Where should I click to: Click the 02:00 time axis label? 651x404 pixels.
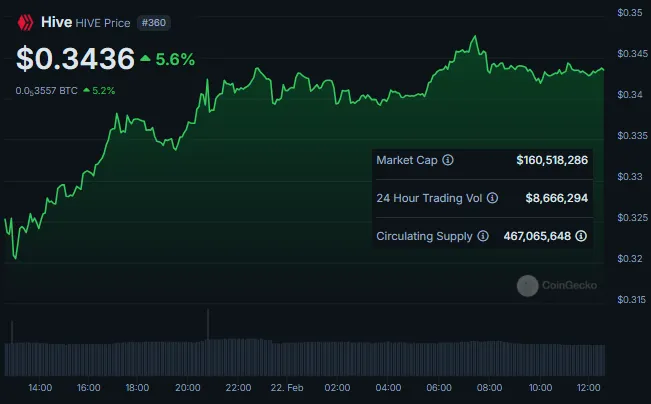pyautogui.click(x=337, y=388)
